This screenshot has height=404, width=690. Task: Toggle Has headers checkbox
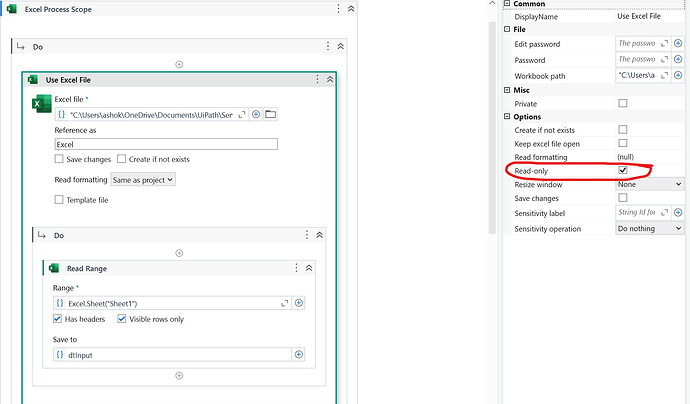tap(57, 319)
